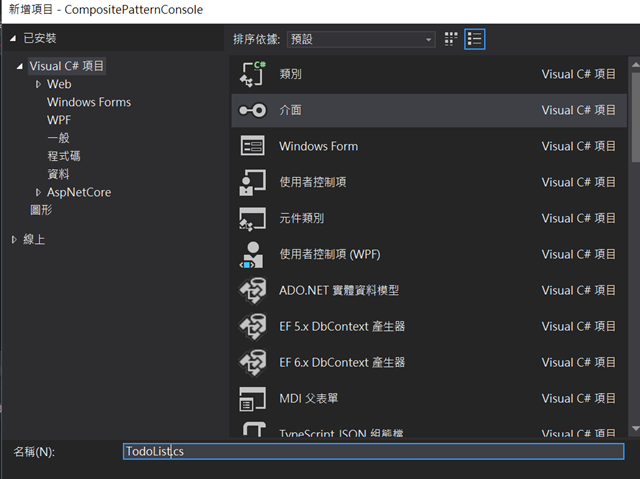The height and width of the screenshot is (479, 640).
Task: Choose the MDI 父表單 template icon
Action: pyautogui.click(x=253, y=399)
